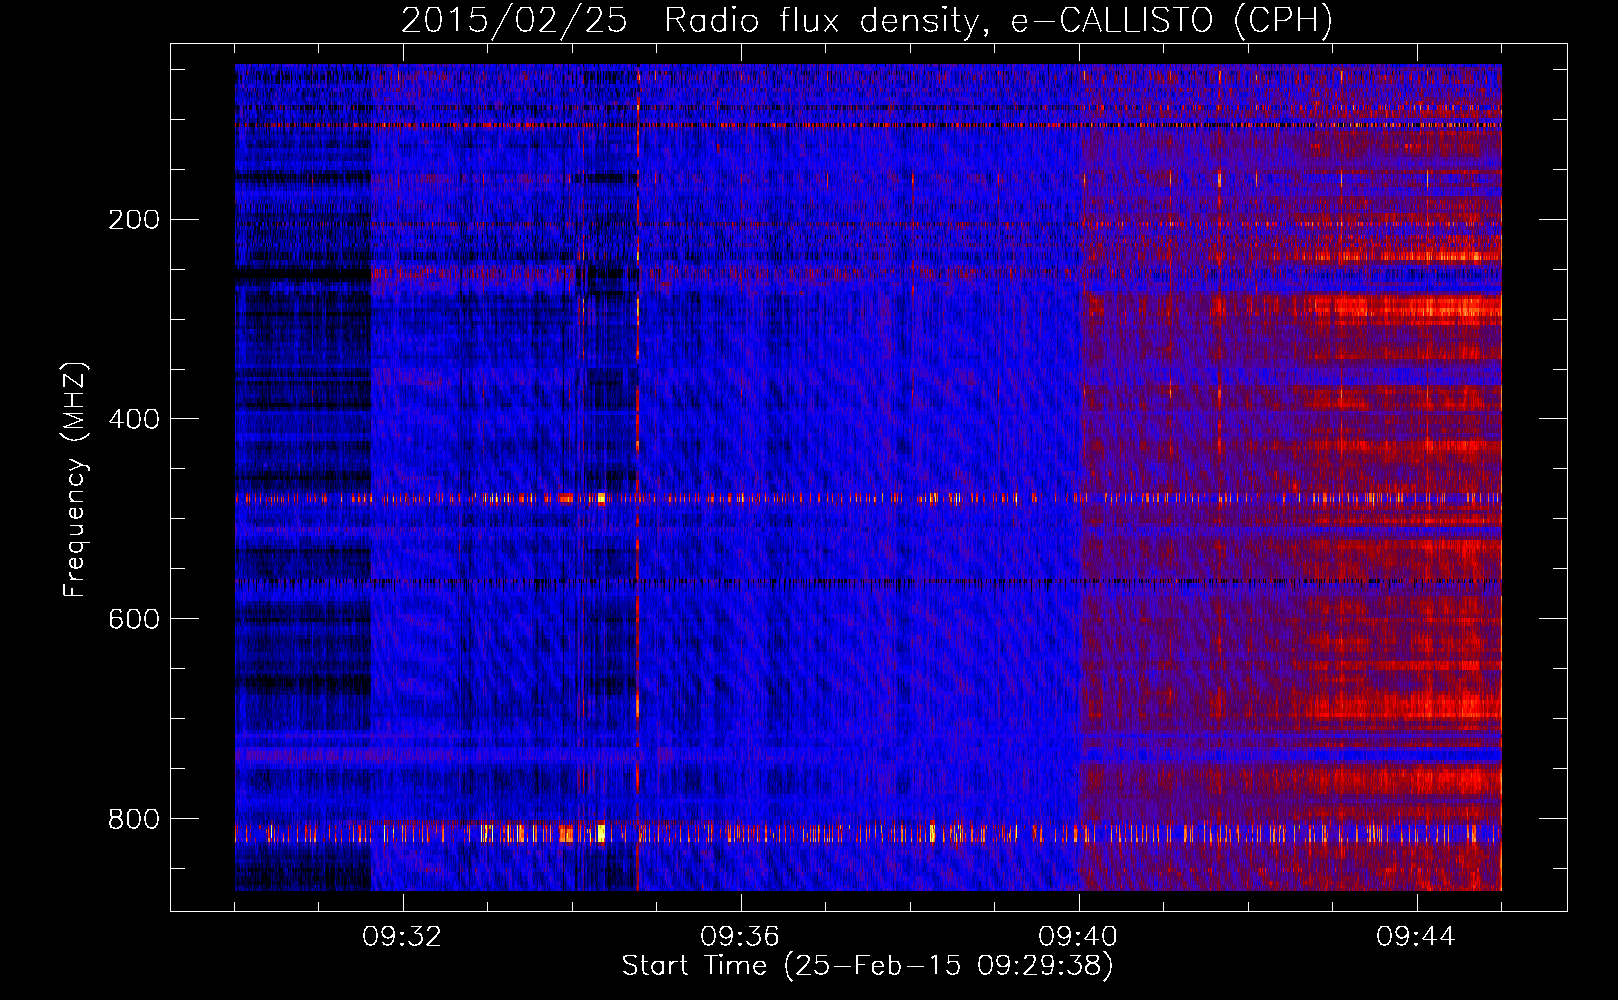Image resolution: width=1618 pixels, height=1000 pixels.
Task: Click the 600 frequency tick label
Action: 134,619
